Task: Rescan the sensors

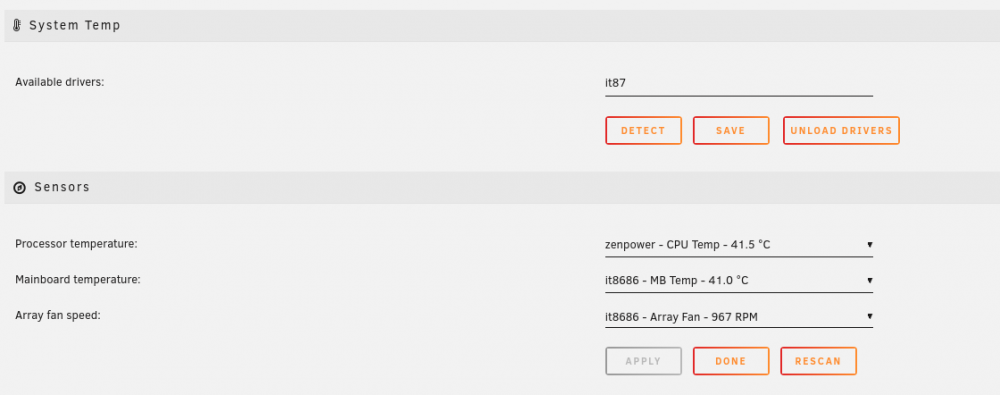Action: tap(818, 361)
